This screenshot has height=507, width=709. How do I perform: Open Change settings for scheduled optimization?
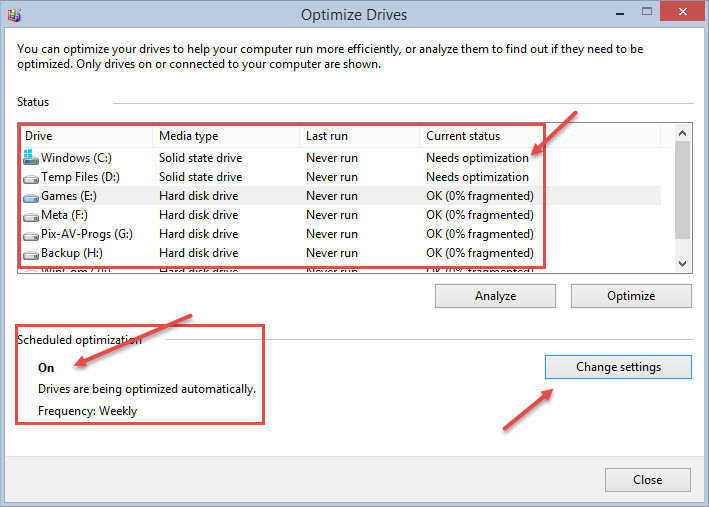click(618, 367)
